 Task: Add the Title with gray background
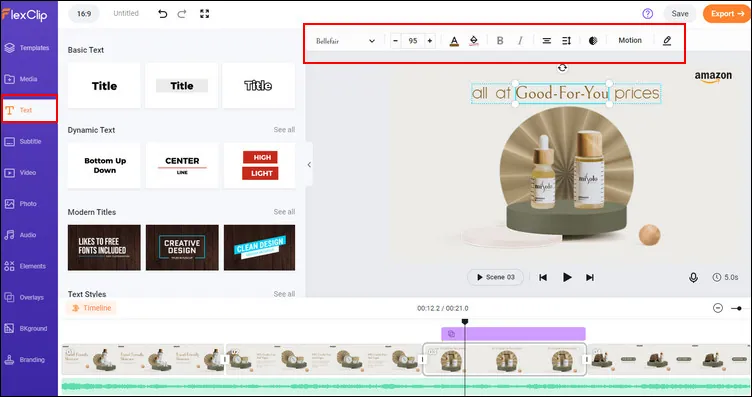pos(182,86)
